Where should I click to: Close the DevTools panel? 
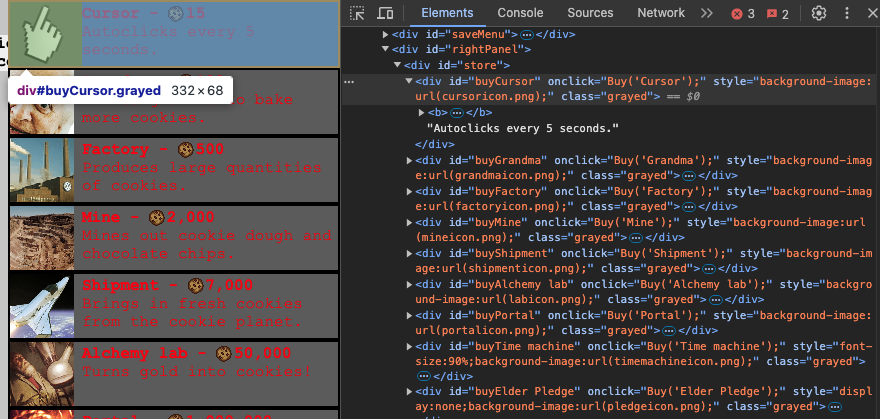point(872,13)
